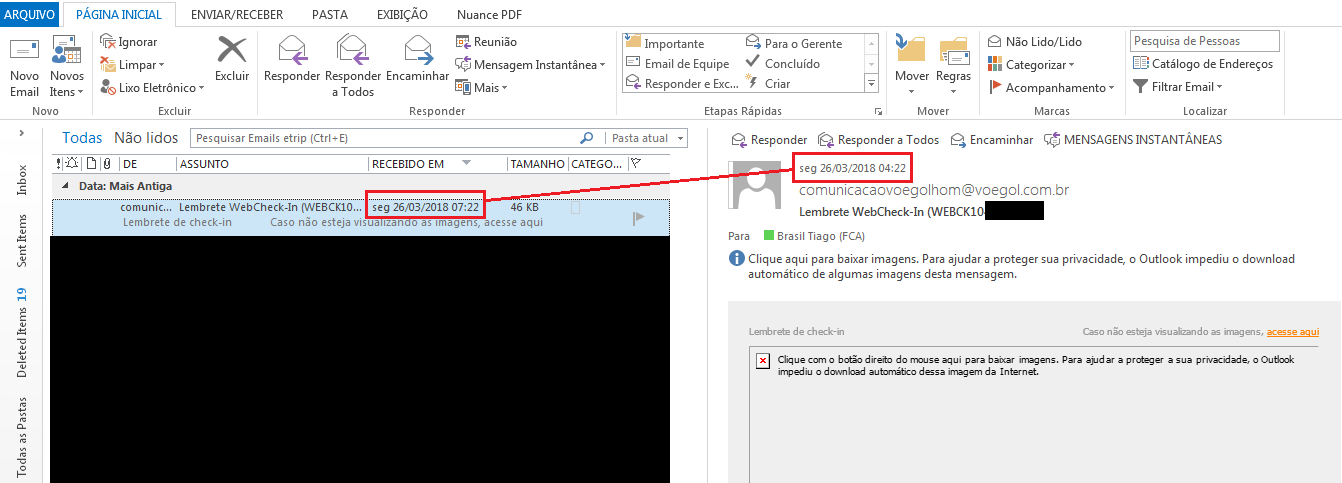
Task: Open Lixo Eletrônico dropdown
Action: pos(152,87)
